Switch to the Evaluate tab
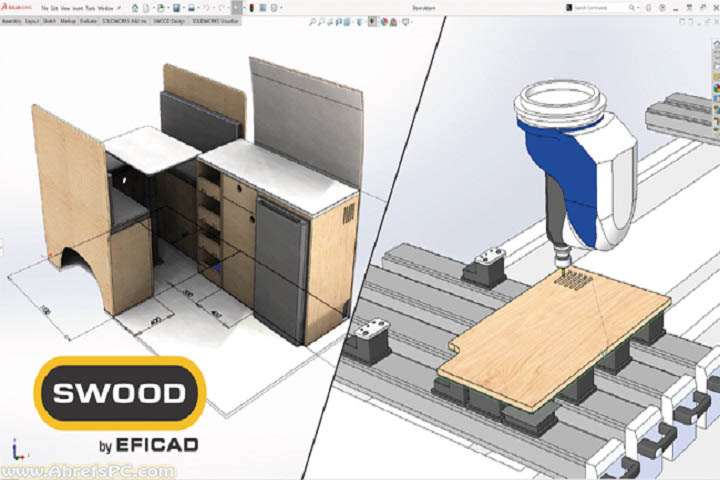 pyautogui.click(x=88, y=21)
